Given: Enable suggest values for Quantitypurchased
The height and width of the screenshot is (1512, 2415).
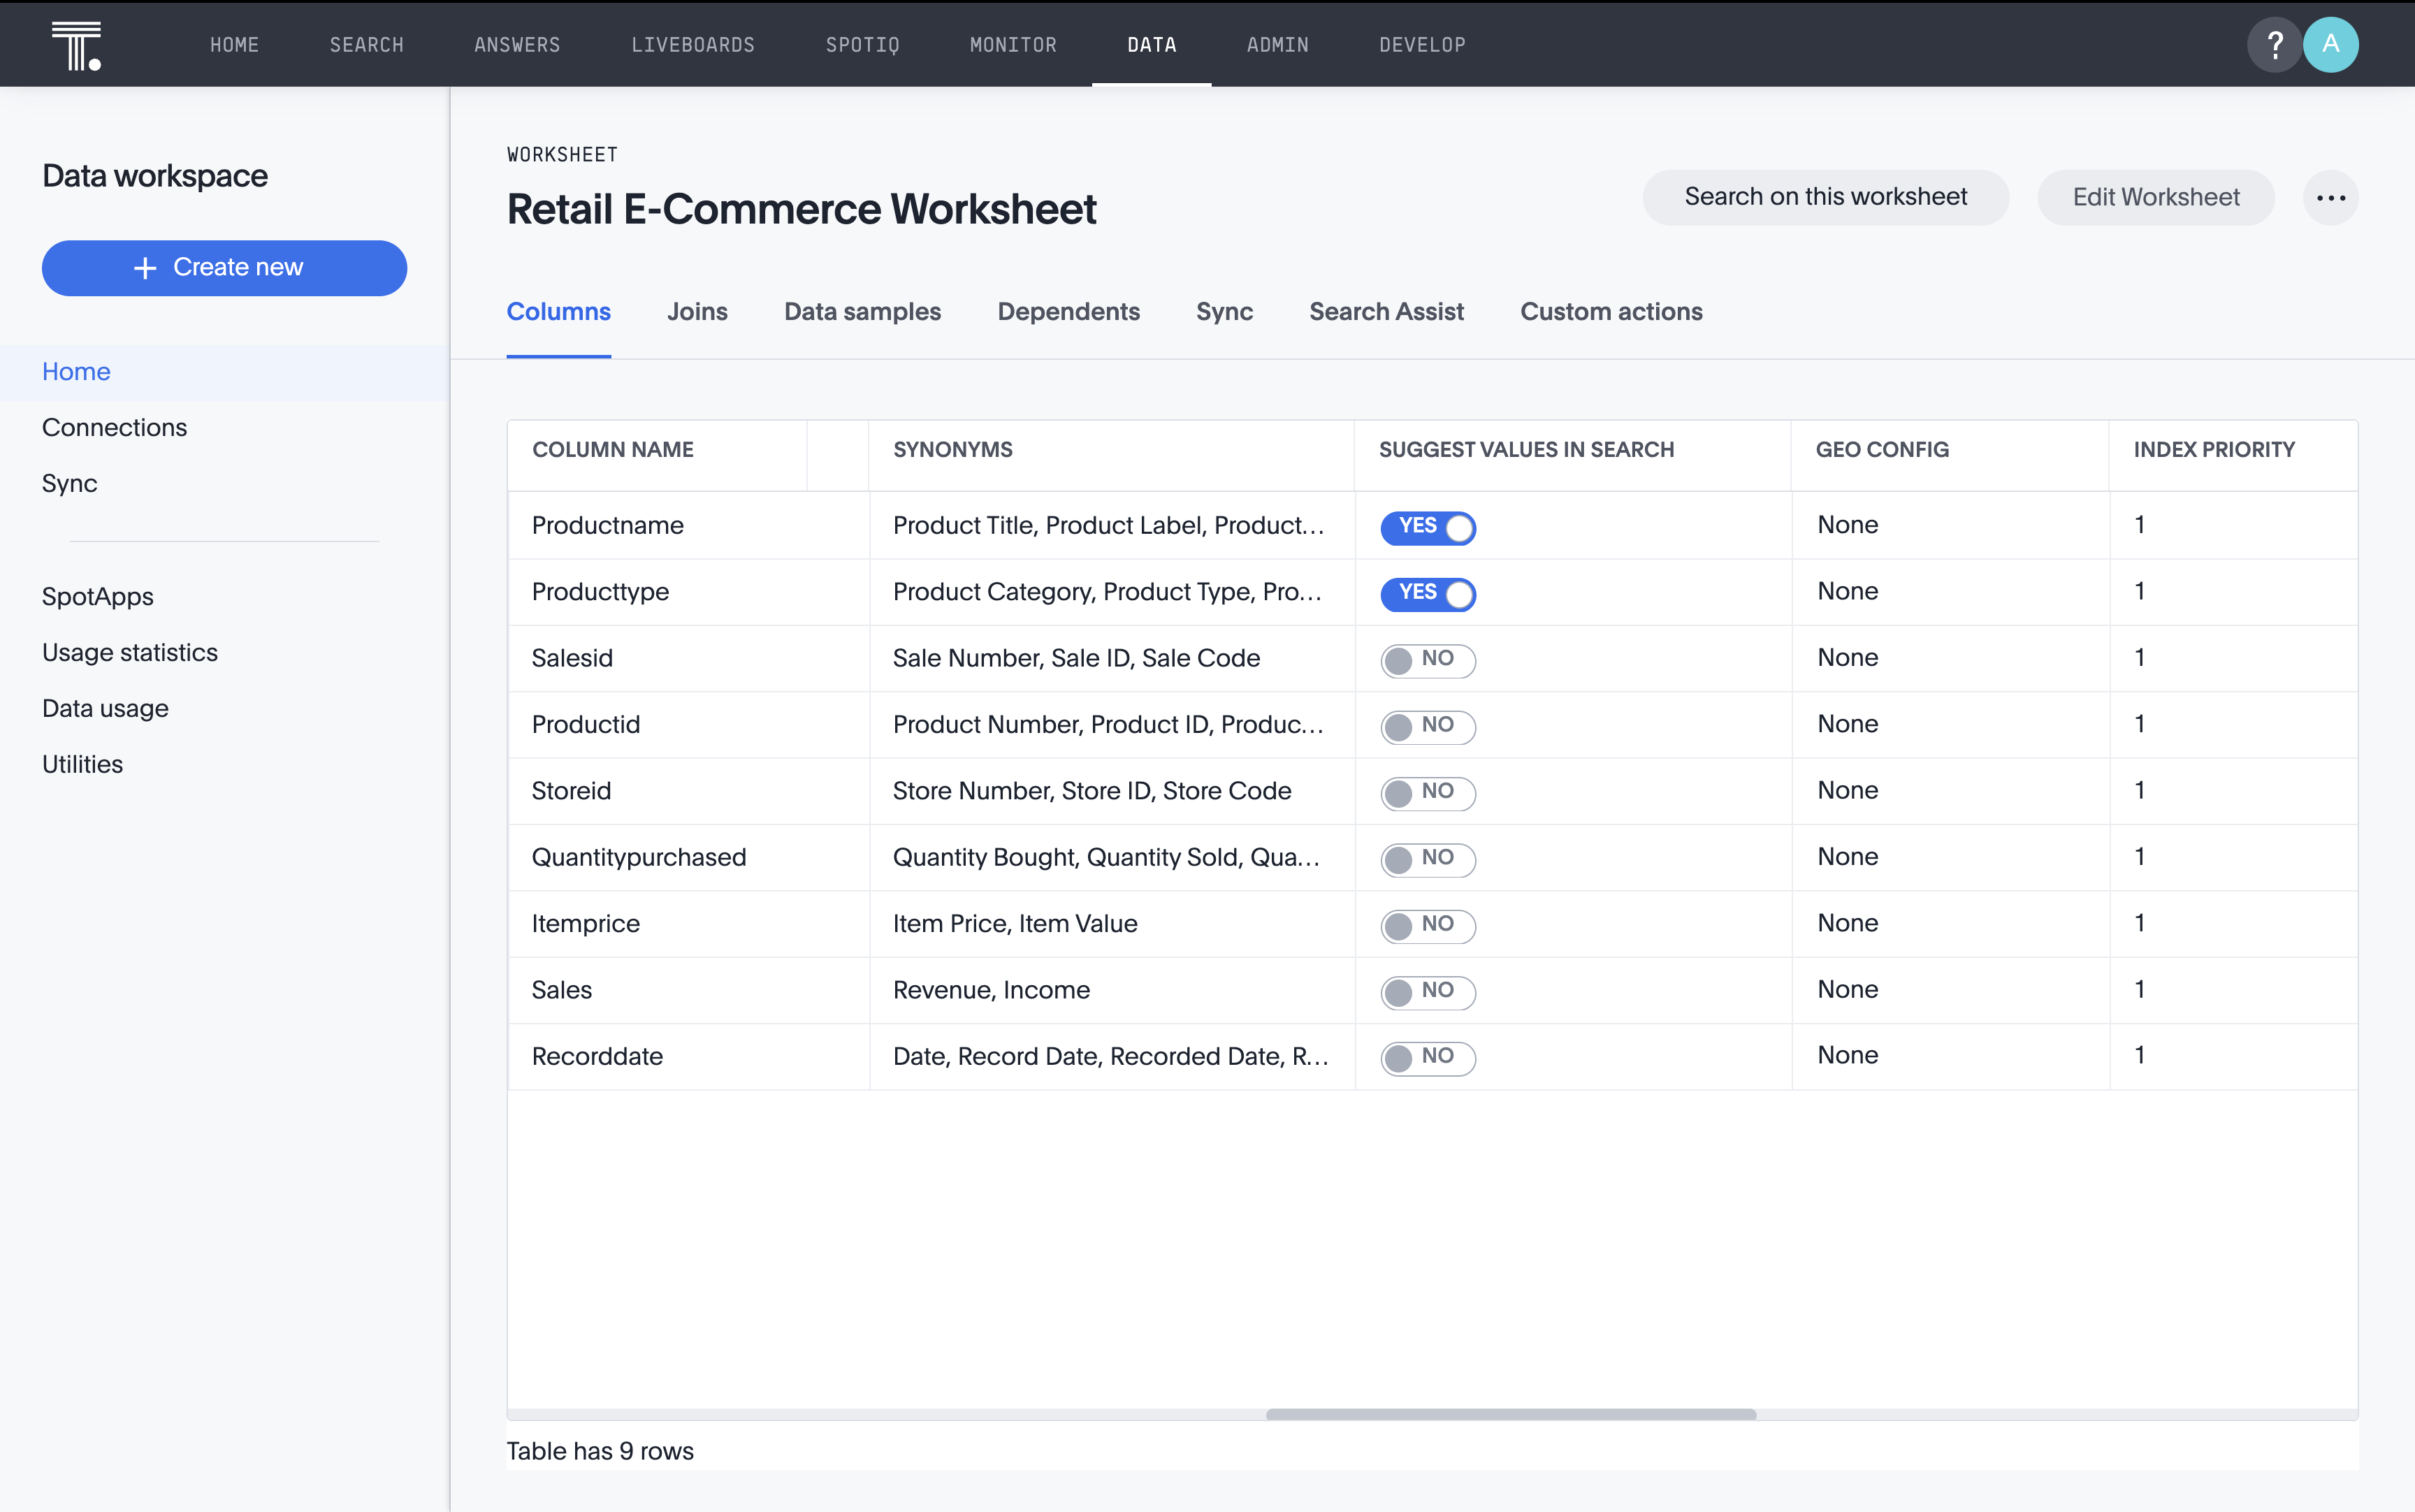Looking at the screenshot, I should tap(1428, 859).
